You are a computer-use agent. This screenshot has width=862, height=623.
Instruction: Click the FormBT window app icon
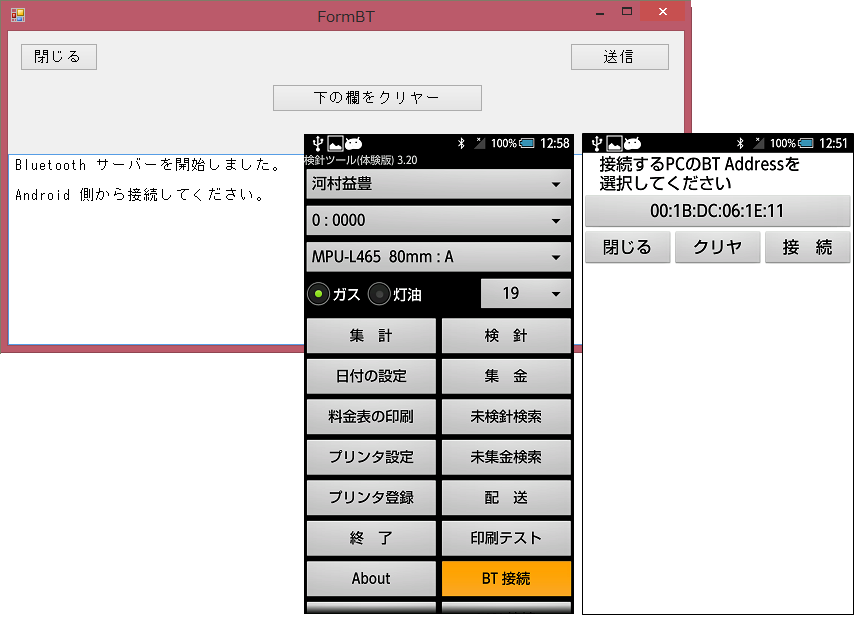click(x=18, y=15)
